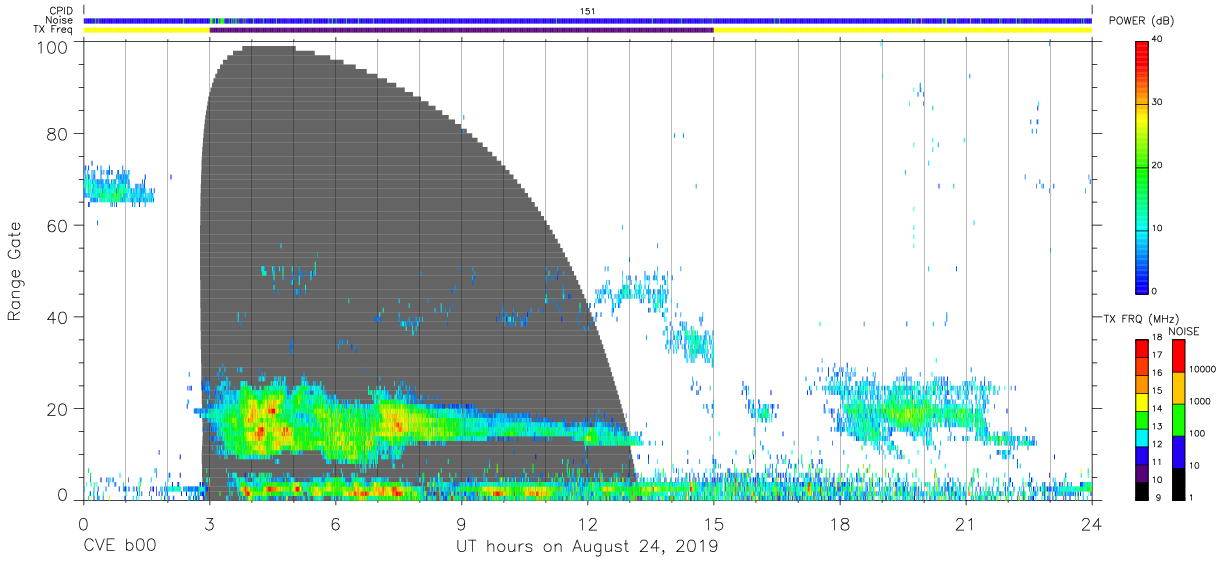The height and width of the screenshot is (567, 1228).
Task: Click the 18 tick on UT hours axis
Action: point(840,523)
